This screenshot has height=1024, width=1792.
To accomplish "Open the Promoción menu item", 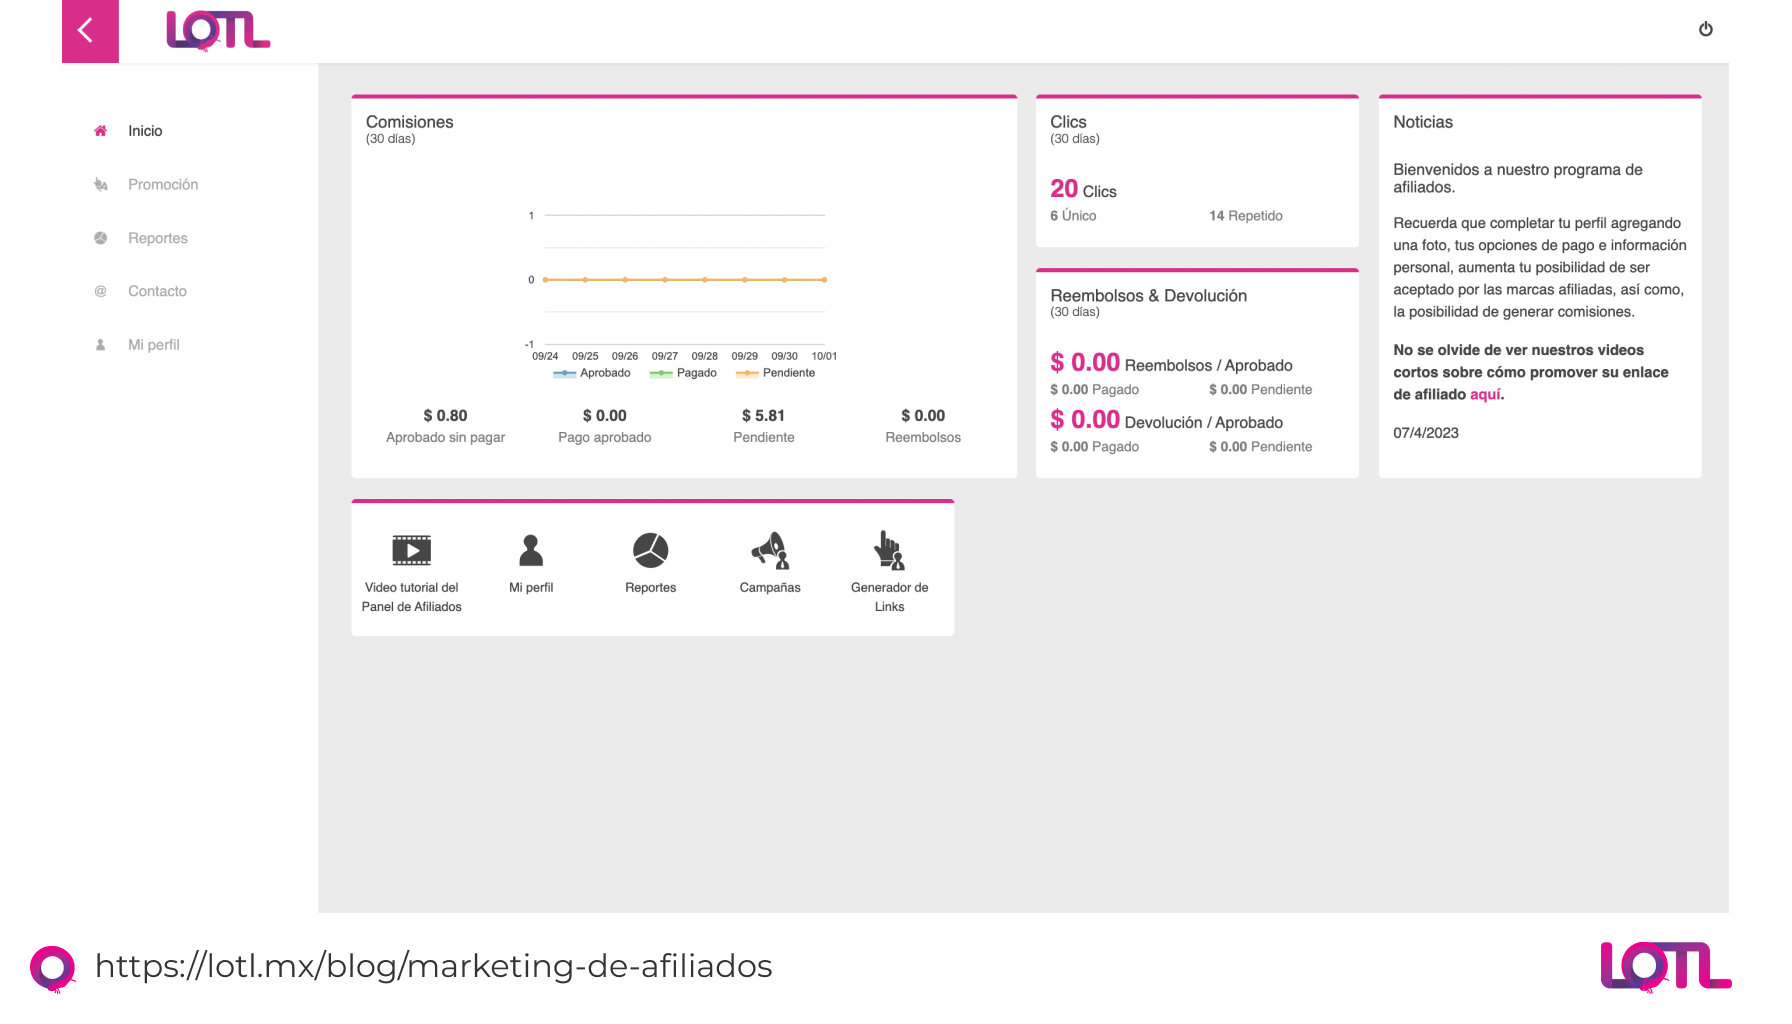I will tap(163, 185).
